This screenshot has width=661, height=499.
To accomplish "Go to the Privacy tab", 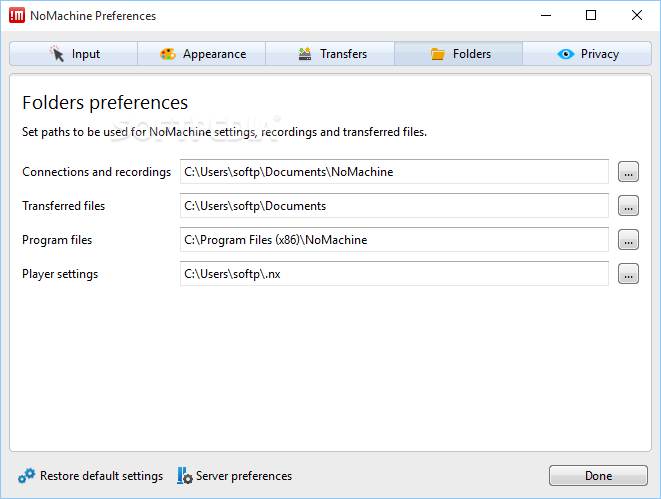I will 587,54.
